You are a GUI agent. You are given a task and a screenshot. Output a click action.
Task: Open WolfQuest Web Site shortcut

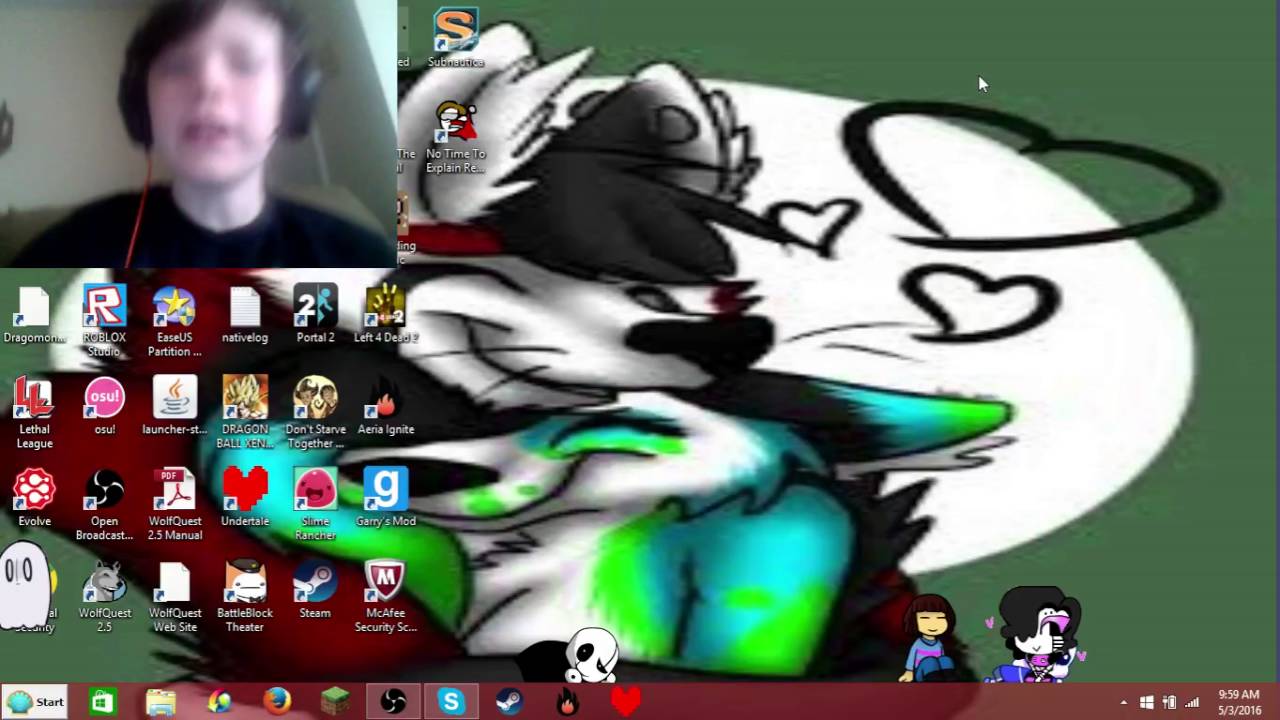tap(175, 597)
